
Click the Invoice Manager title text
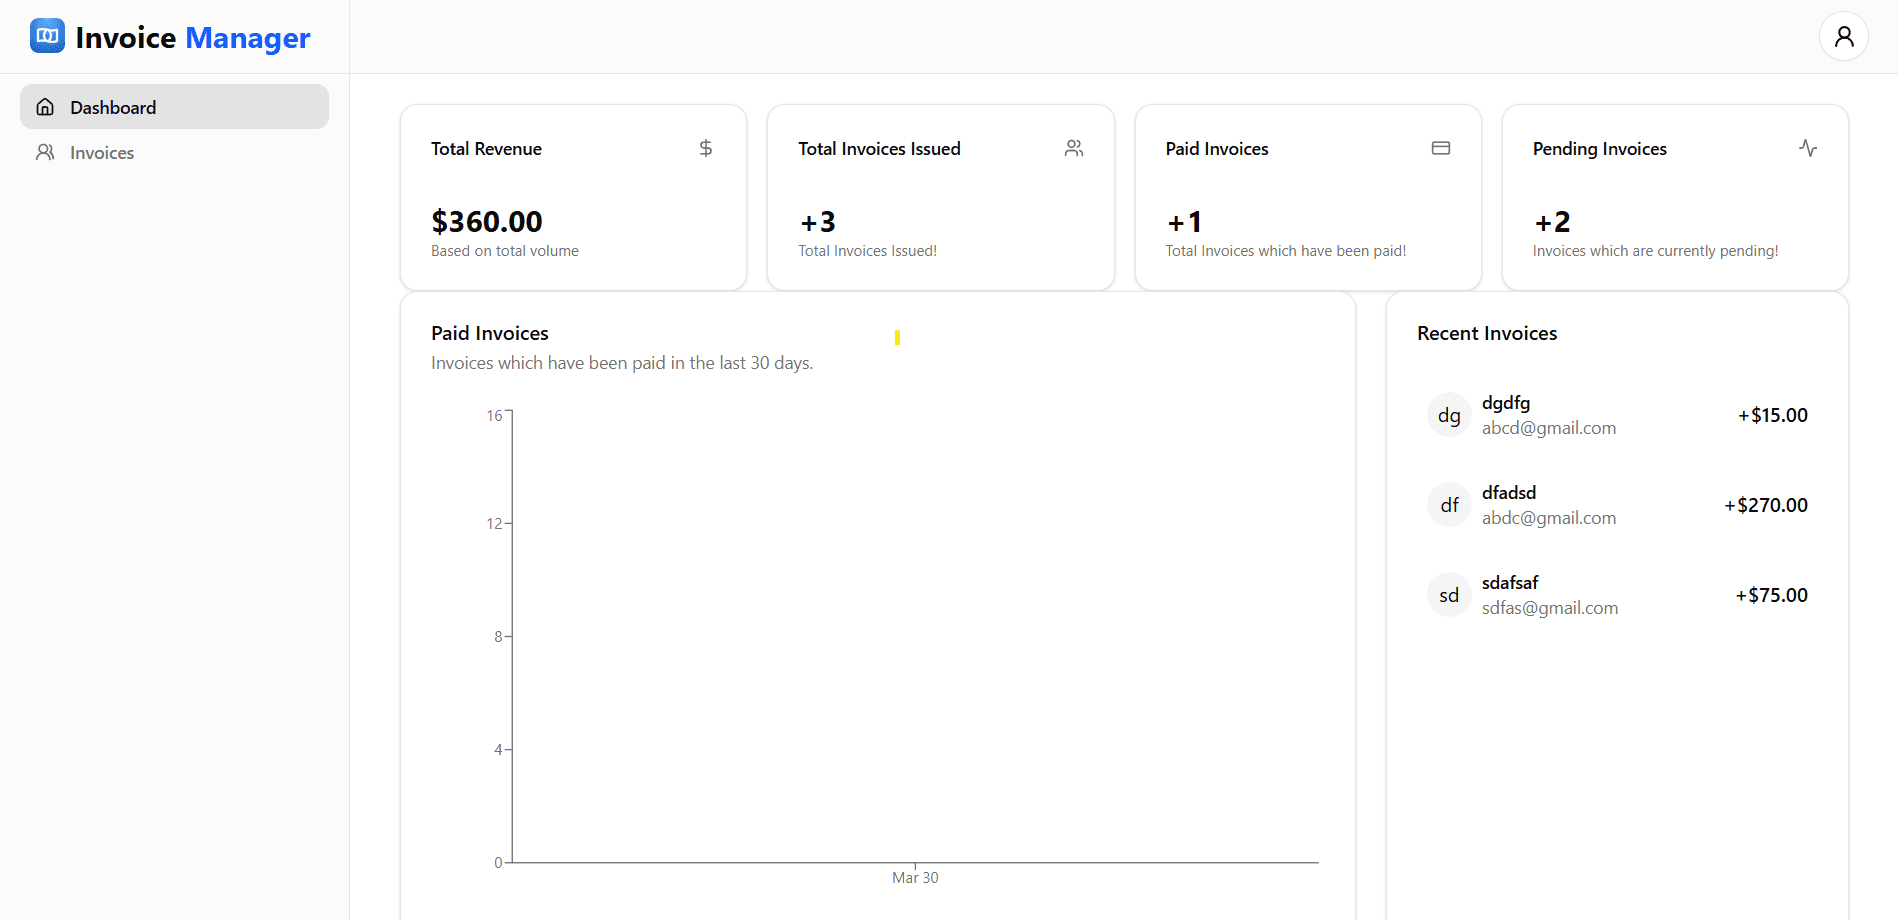pos(193,38)
